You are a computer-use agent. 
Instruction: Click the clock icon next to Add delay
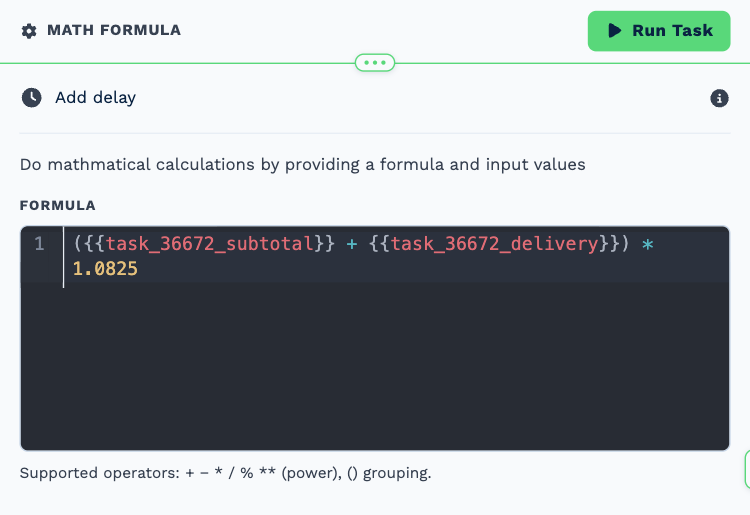(32, 98)
